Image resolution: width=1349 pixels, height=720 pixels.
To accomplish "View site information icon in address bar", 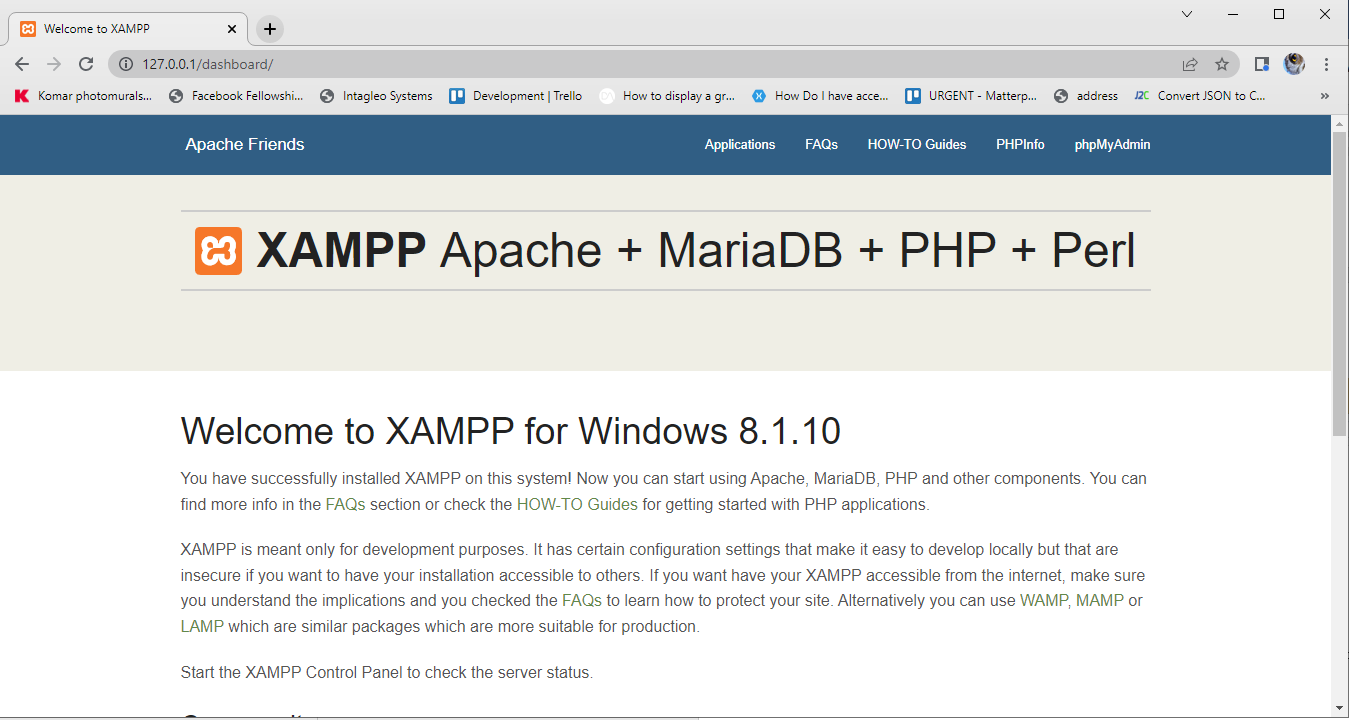I will point(126,64).
